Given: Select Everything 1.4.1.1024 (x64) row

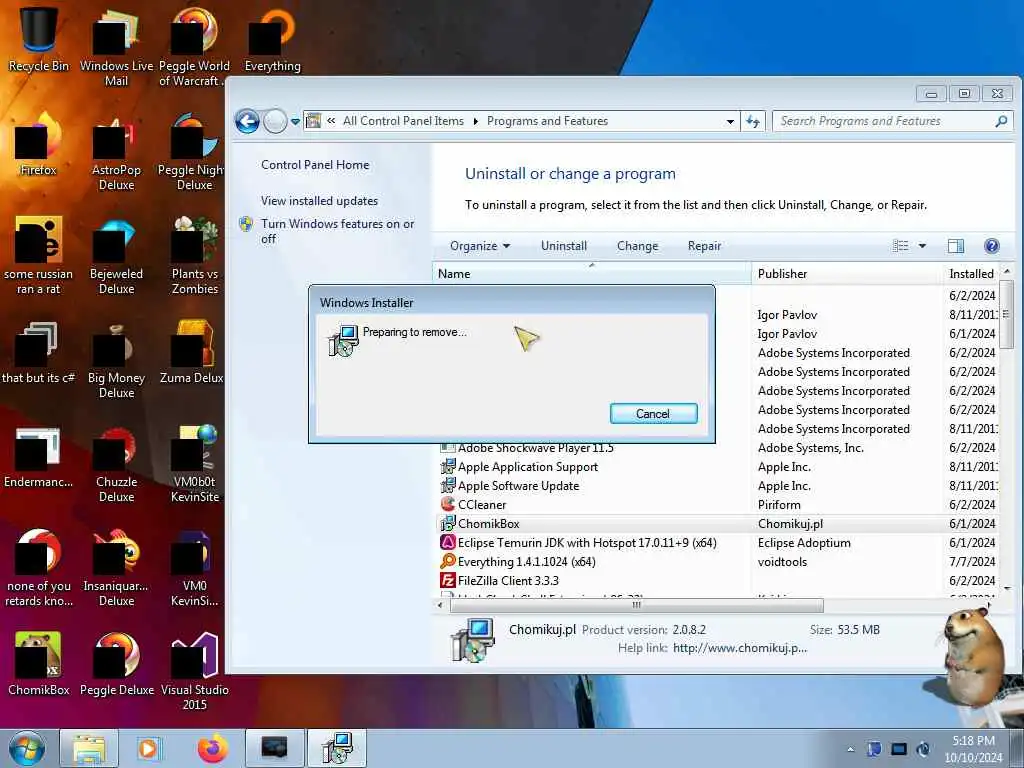Looking at the screenshot, I should click(x=716, y=562).
